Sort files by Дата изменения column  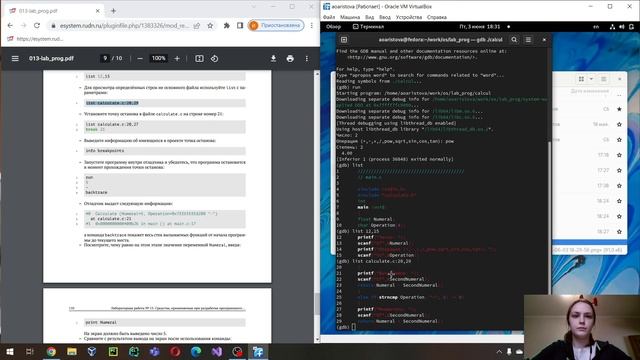point(590,91)
